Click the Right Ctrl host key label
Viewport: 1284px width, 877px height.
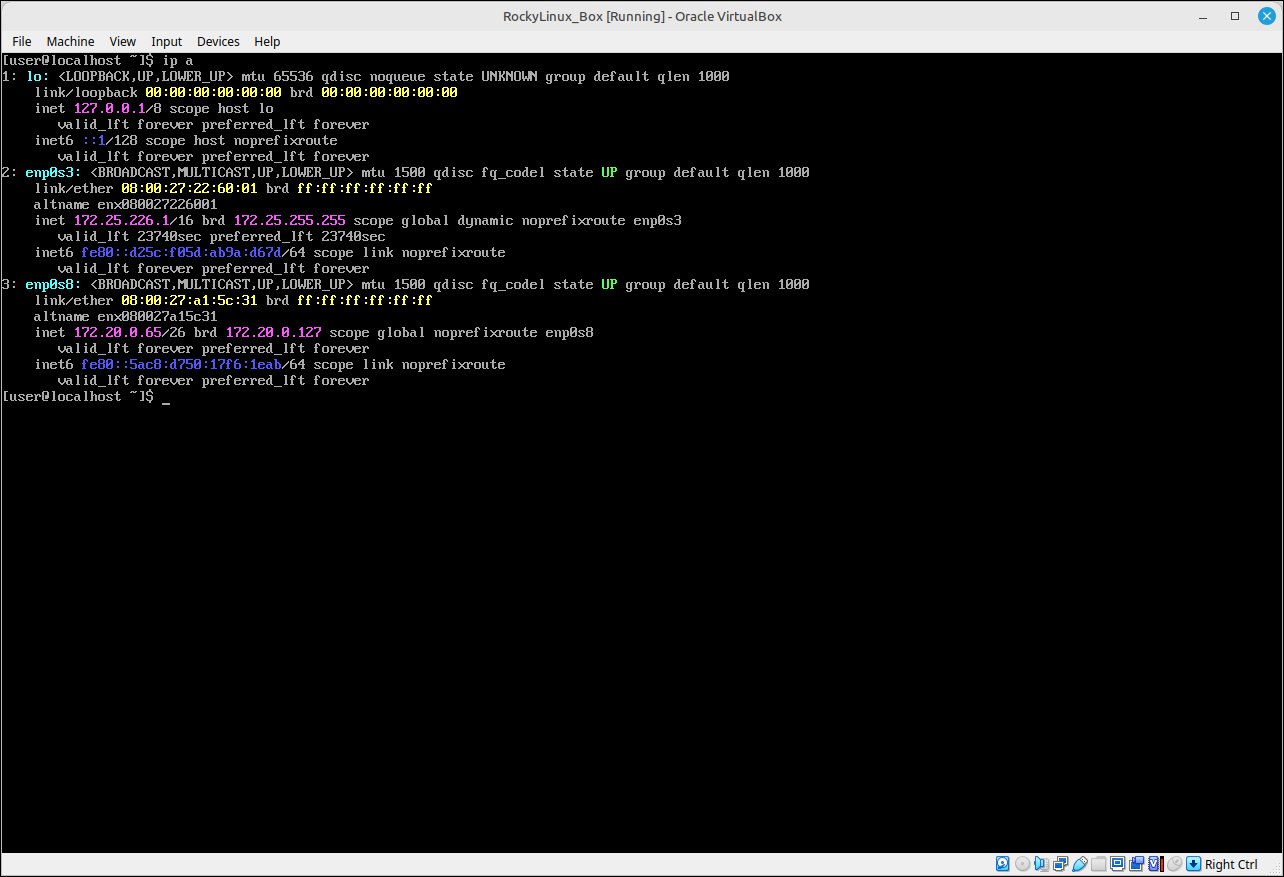pyautogui.click(x=1231, y=864)
